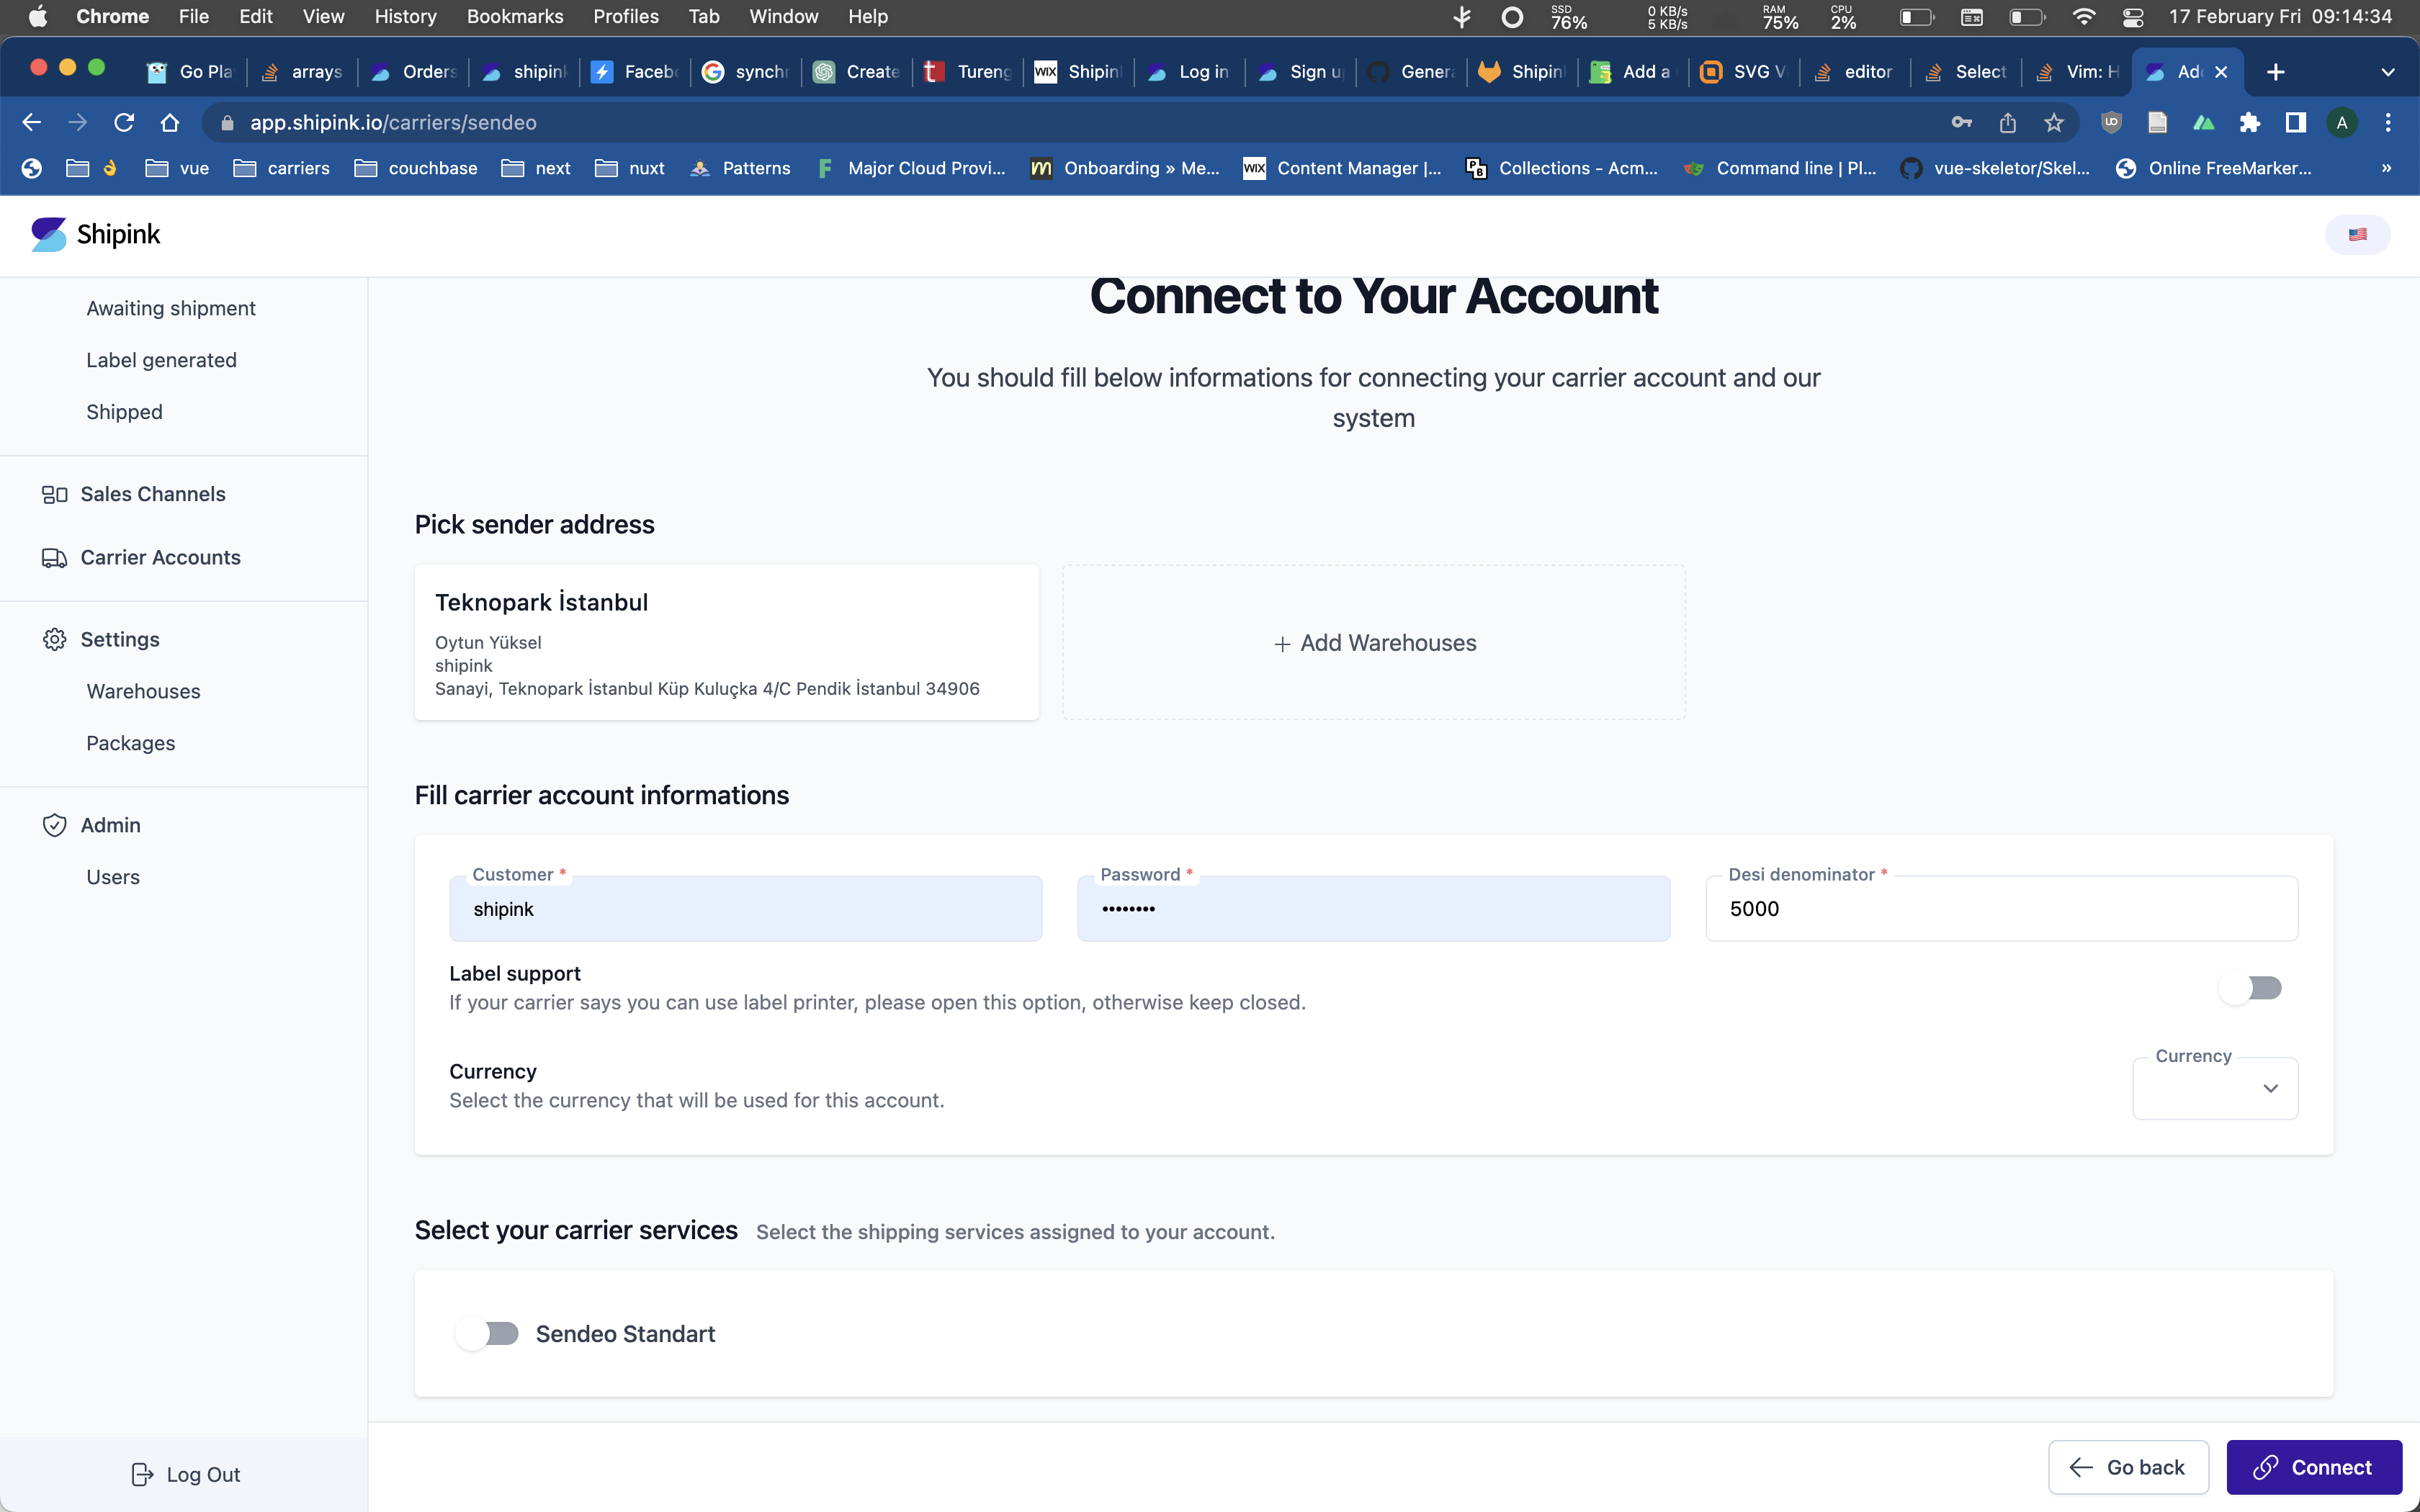Click the US flag language selector
Viewport: 2420px width, 1512px height.
tap(2357, 234)
